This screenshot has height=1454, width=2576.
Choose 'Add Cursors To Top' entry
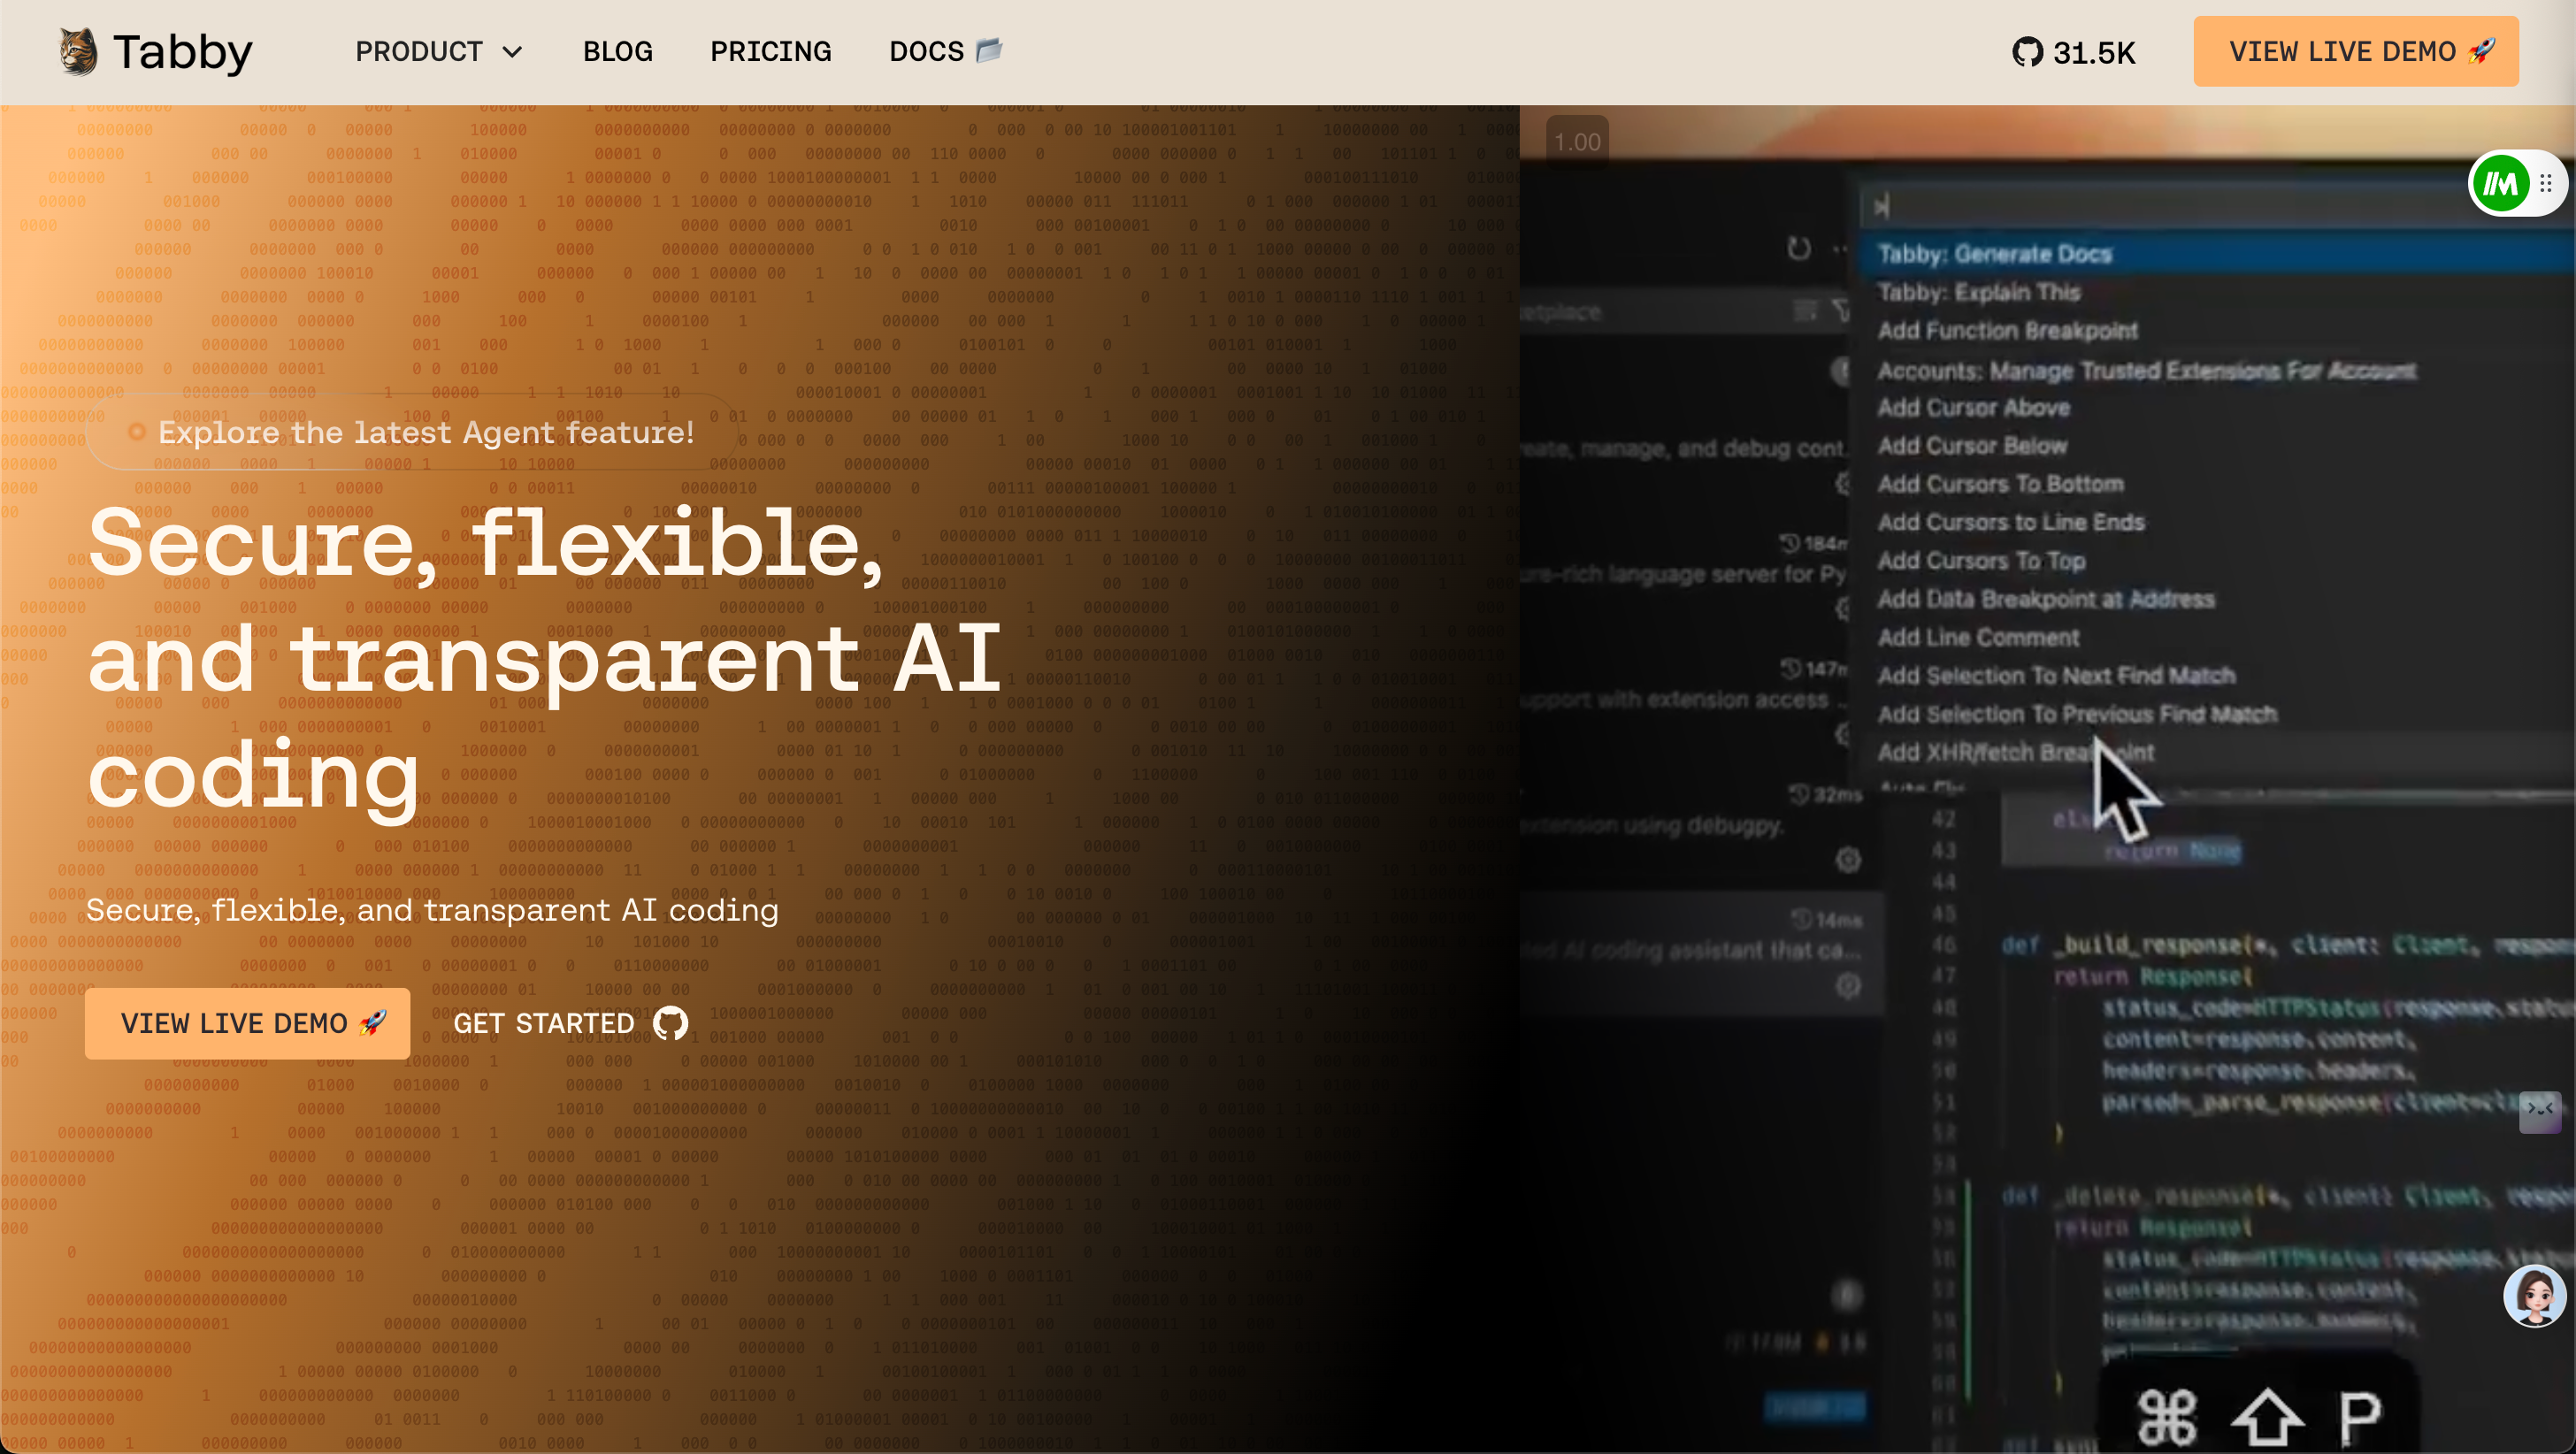pyautogui.click(x=2216, y=560)
